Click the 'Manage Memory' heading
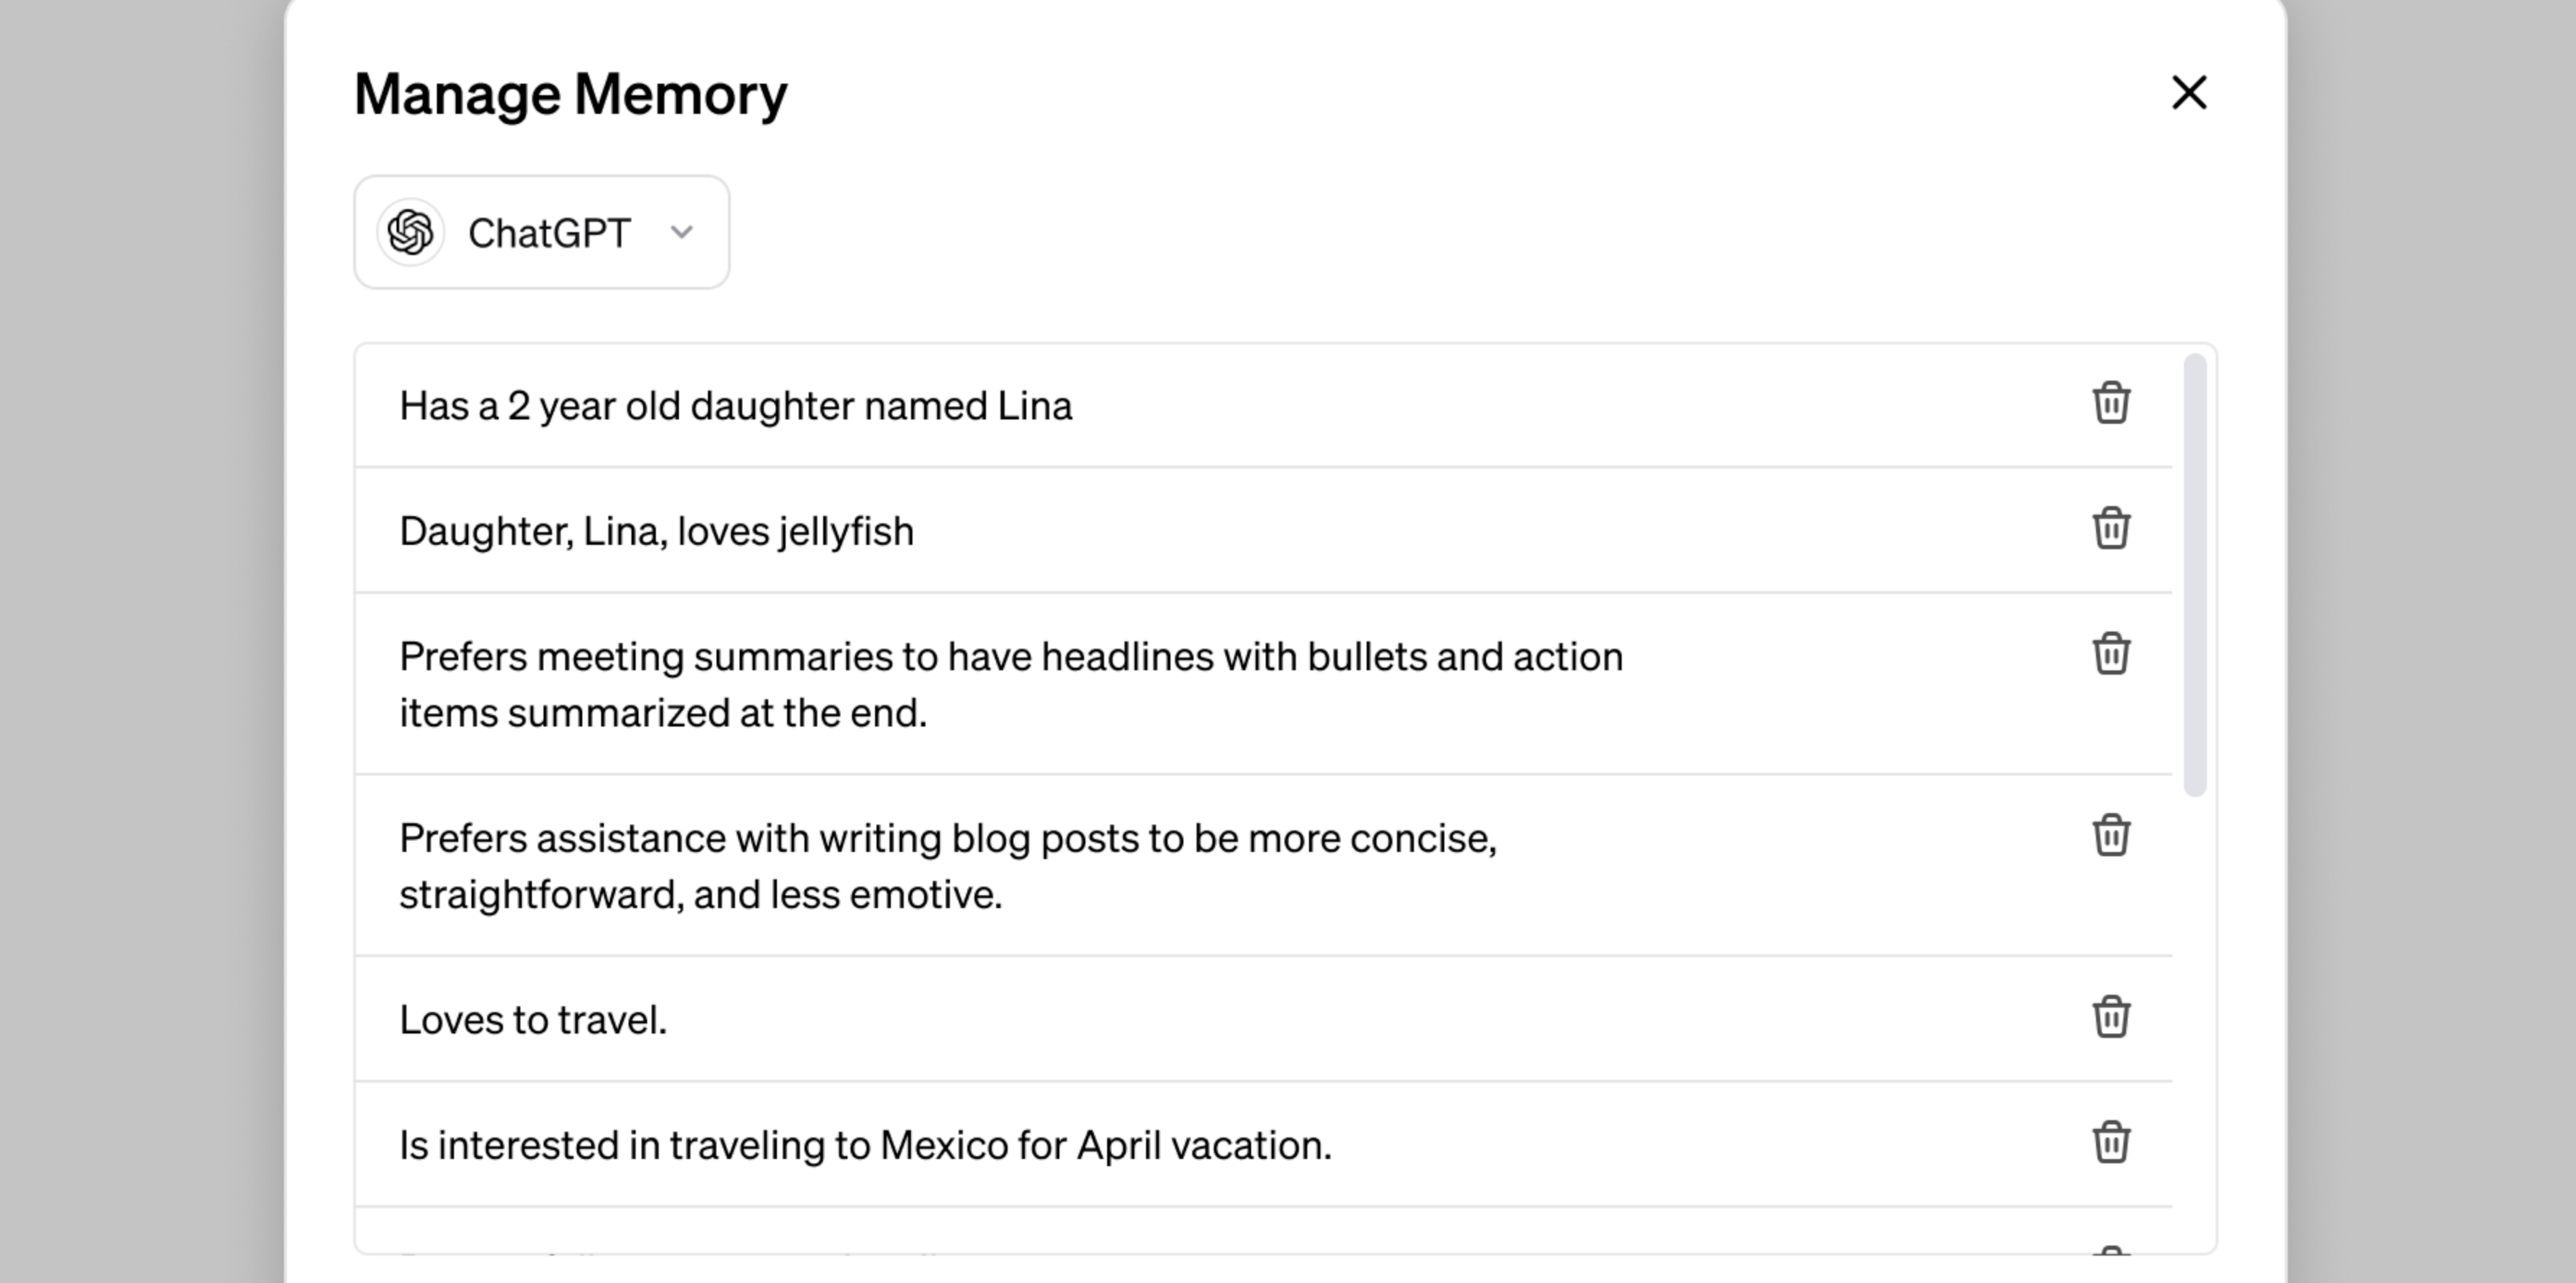Screen dimensions: 2576x1283 point(570,94)
